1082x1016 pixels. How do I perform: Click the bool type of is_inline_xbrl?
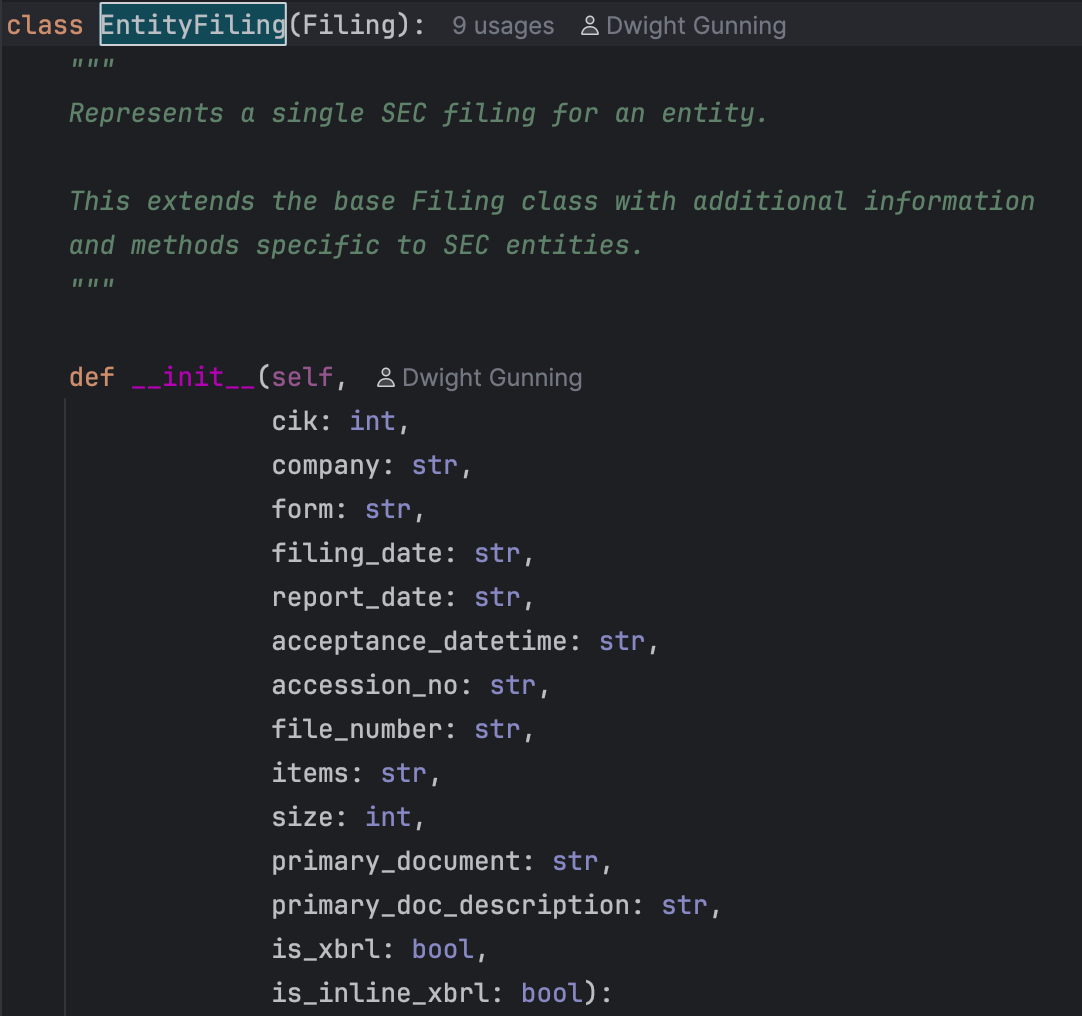(x=552, y=993)
